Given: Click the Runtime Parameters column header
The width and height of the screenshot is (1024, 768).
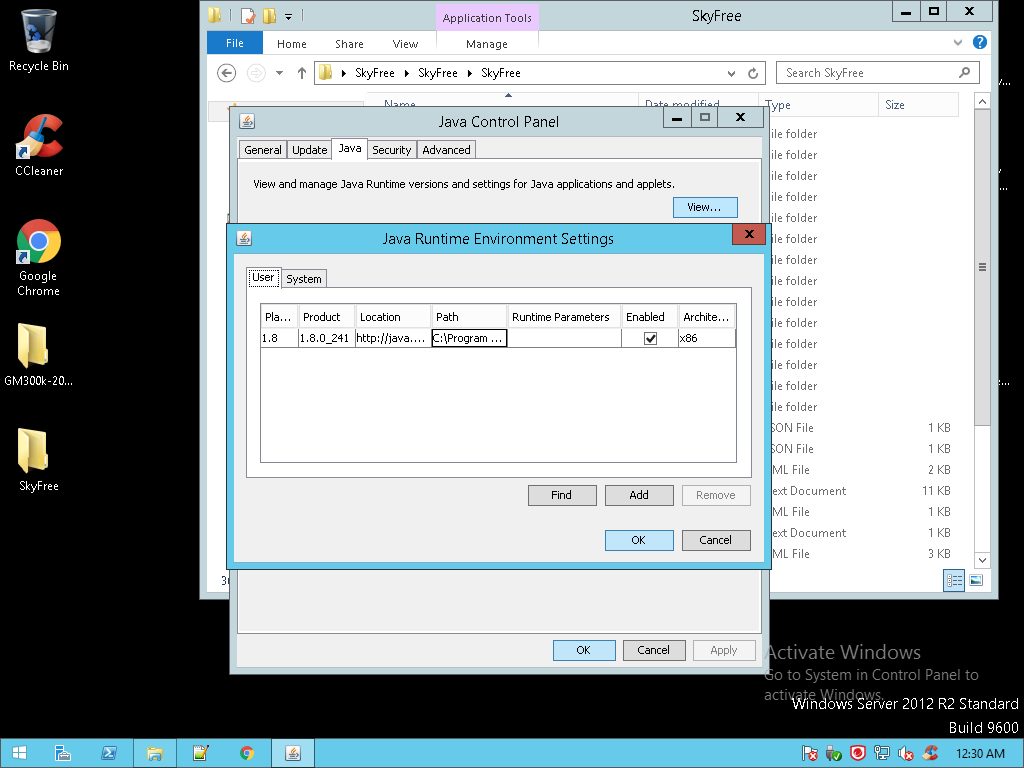Looking at the screenshot, I should click(x=564, y=317).
